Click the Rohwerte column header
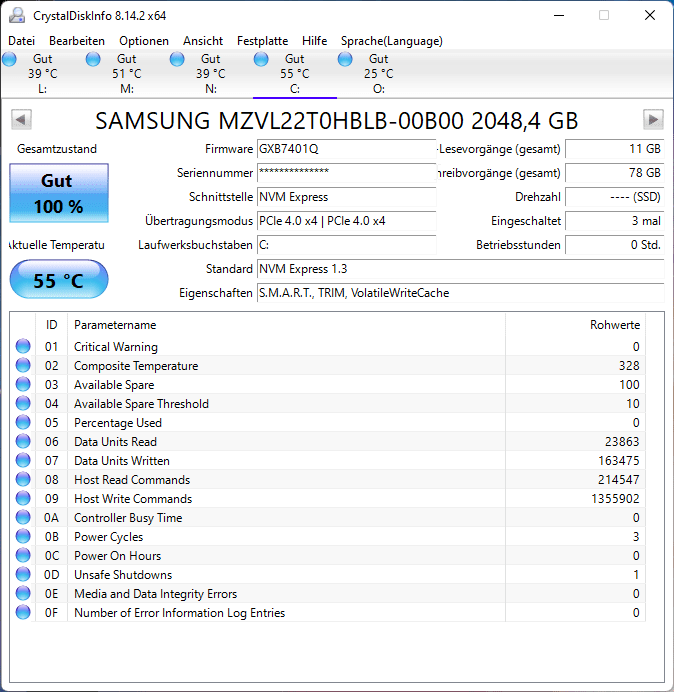The image size is (674, 692). click(x=575, y=325)
